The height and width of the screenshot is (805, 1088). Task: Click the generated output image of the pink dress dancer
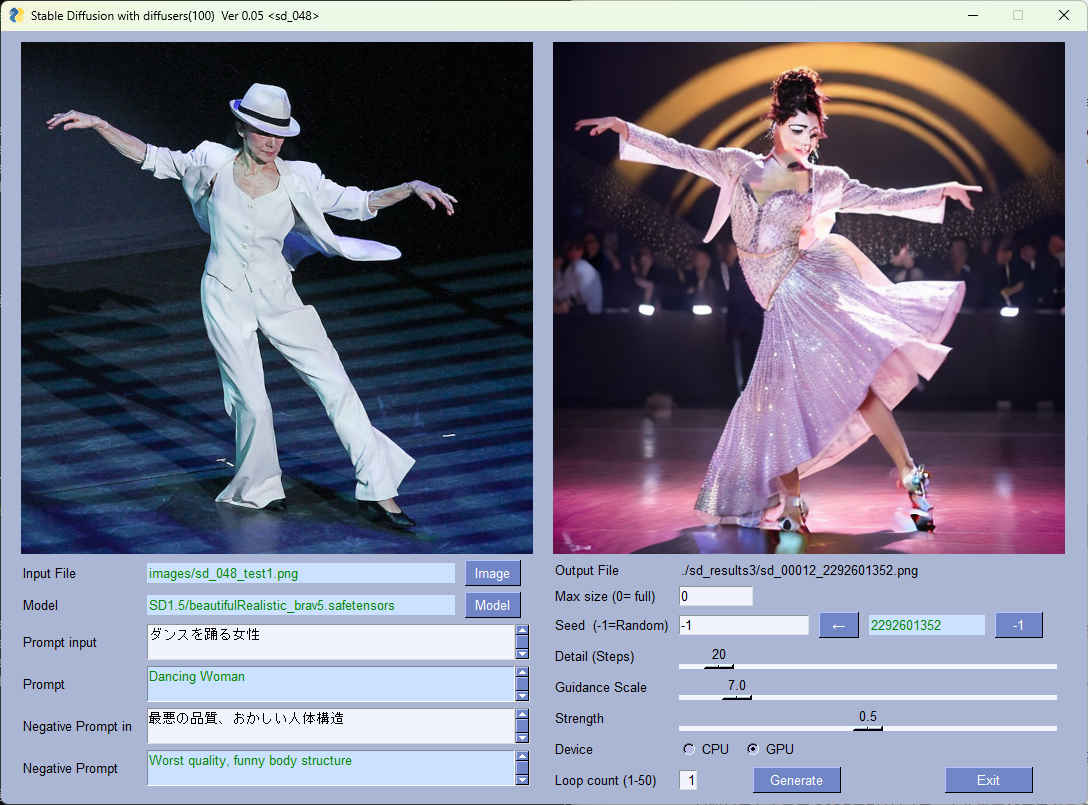coord(808,298)
